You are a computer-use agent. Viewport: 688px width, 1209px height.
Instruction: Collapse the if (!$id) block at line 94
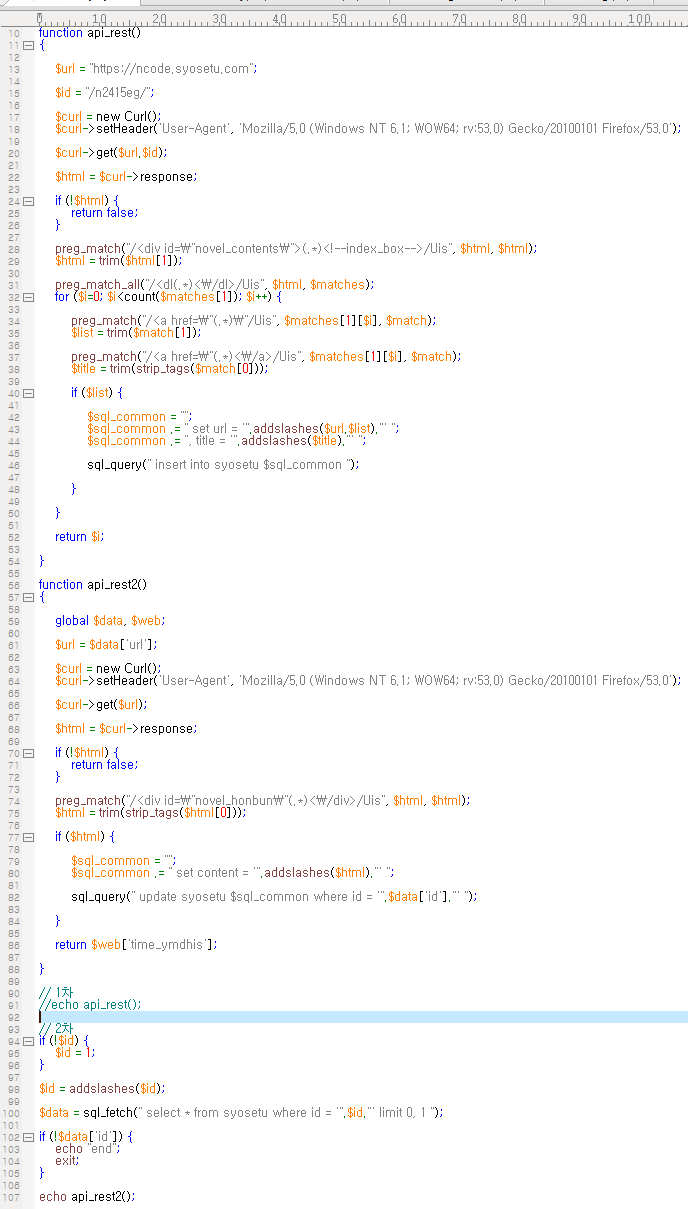[28, 1041]
